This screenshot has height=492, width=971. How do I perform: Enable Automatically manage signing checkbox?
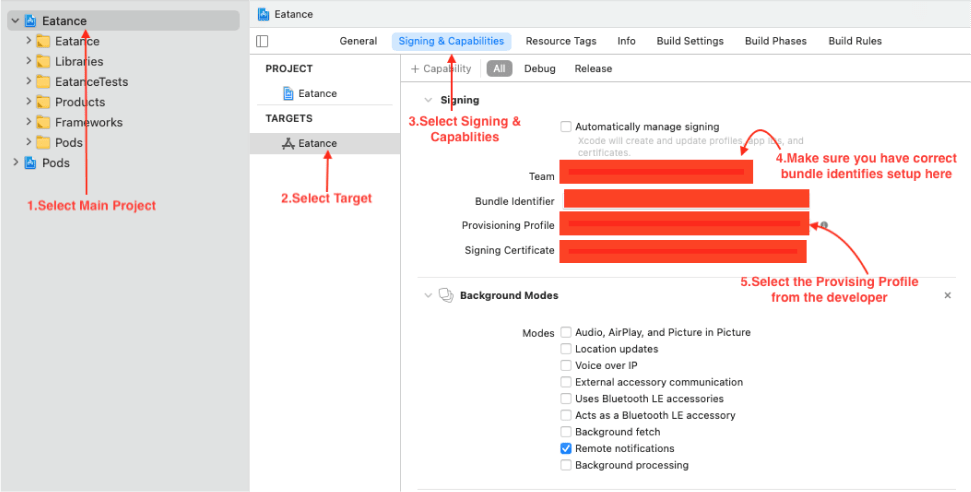click(x=566, y=127)
